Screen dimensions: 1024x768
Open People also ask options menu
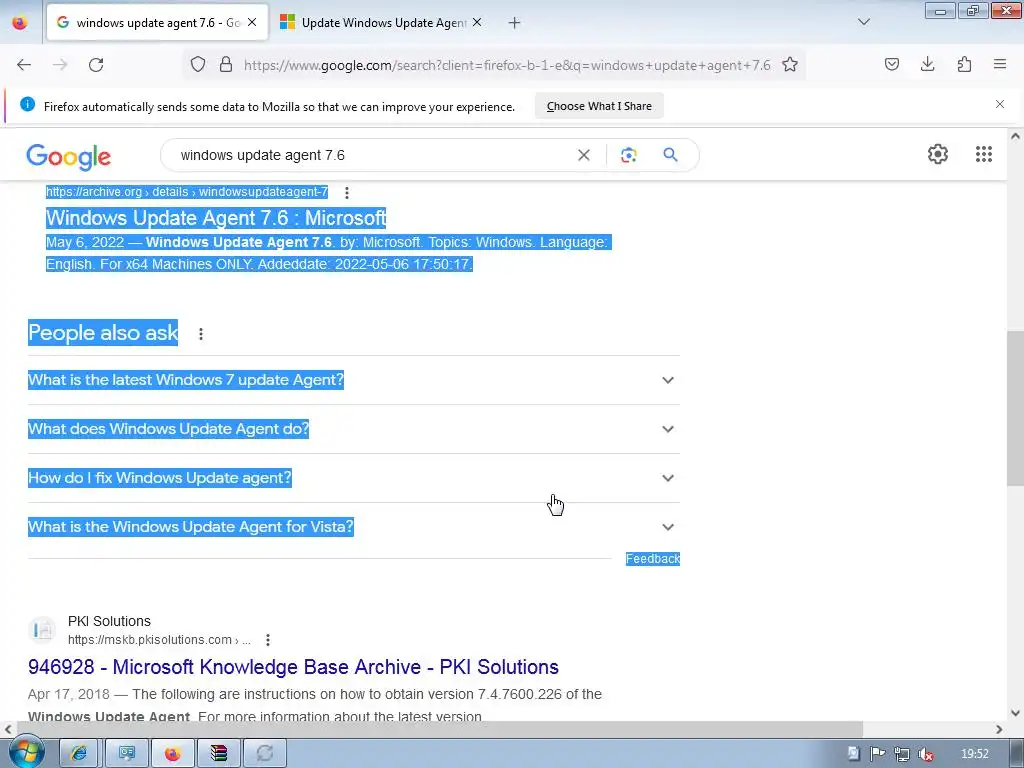tap(201, 334)
